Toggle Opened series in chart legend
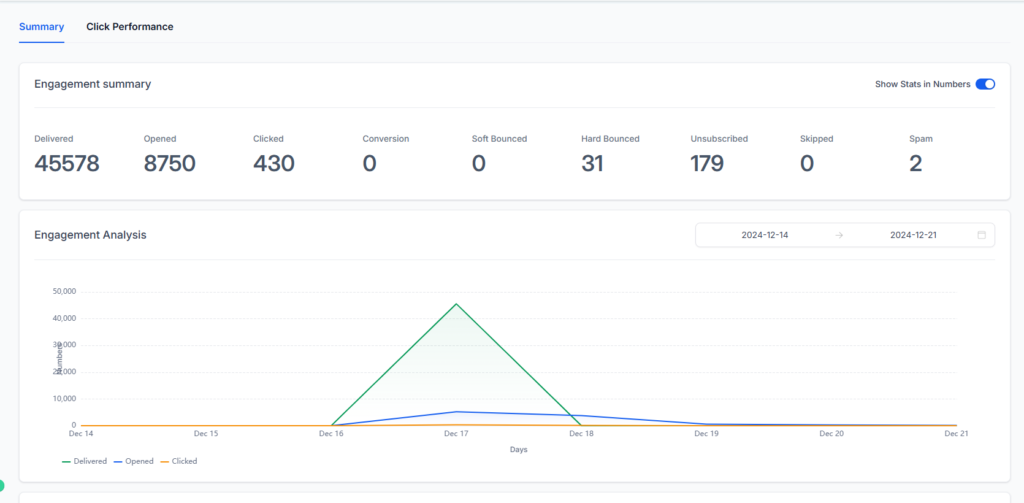 pos(134,461)
